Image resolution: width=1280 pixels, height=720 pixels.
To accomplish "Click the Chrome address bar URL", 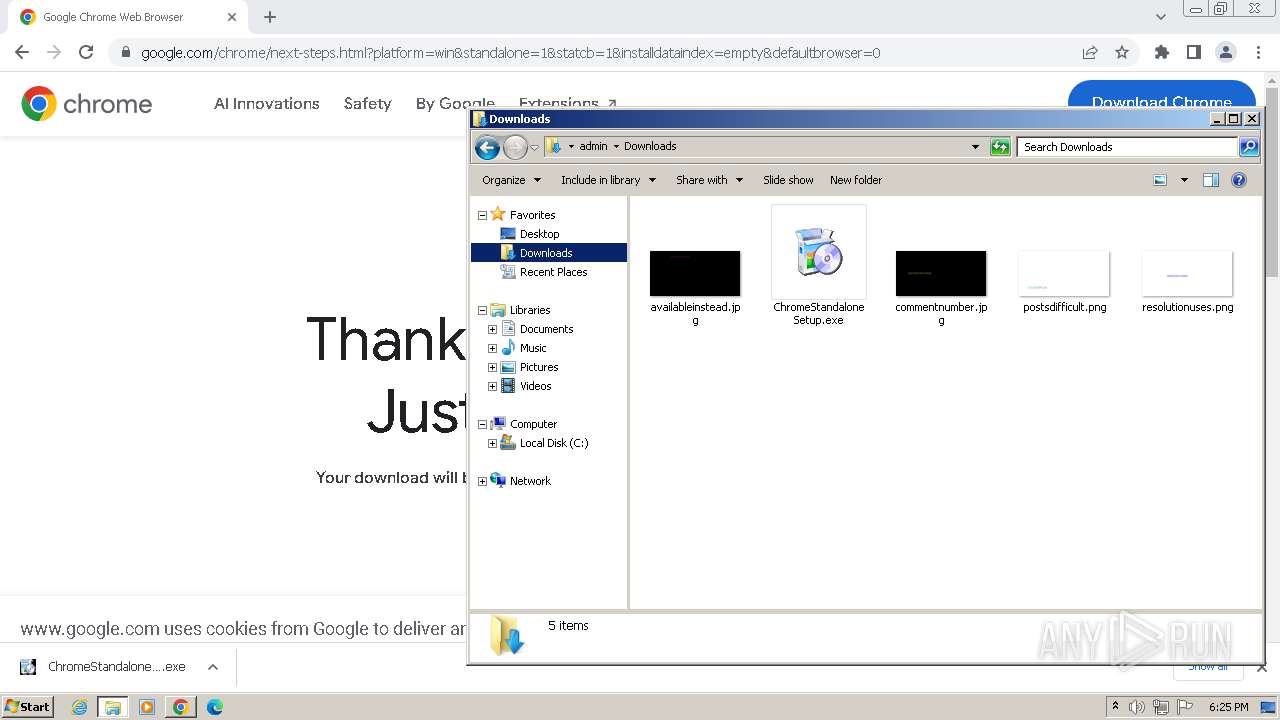I will [510, 53].
